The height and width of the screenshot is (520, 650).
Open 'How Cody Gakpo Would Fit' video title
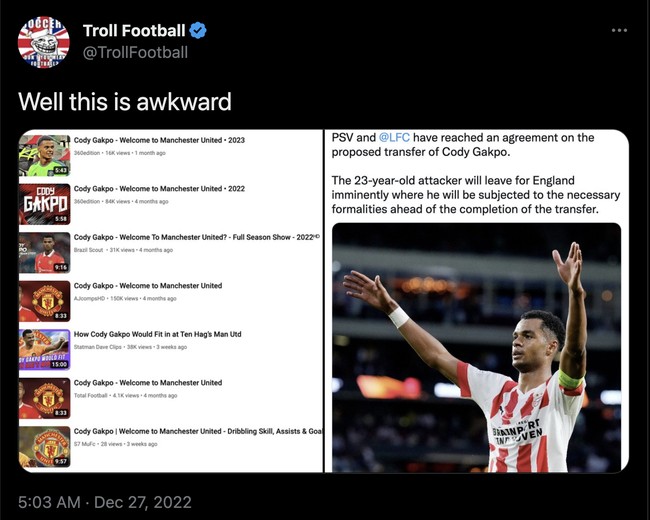(158, 334)
